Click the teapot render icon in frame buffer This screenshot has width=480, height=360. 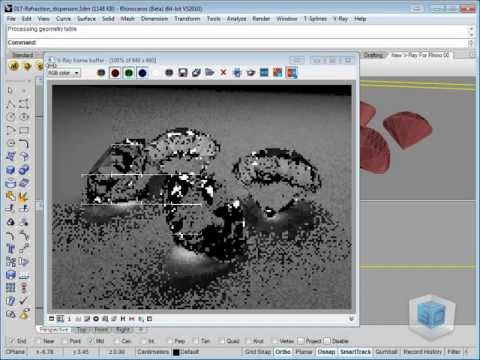pyautogui.click(x=251, y=73)
